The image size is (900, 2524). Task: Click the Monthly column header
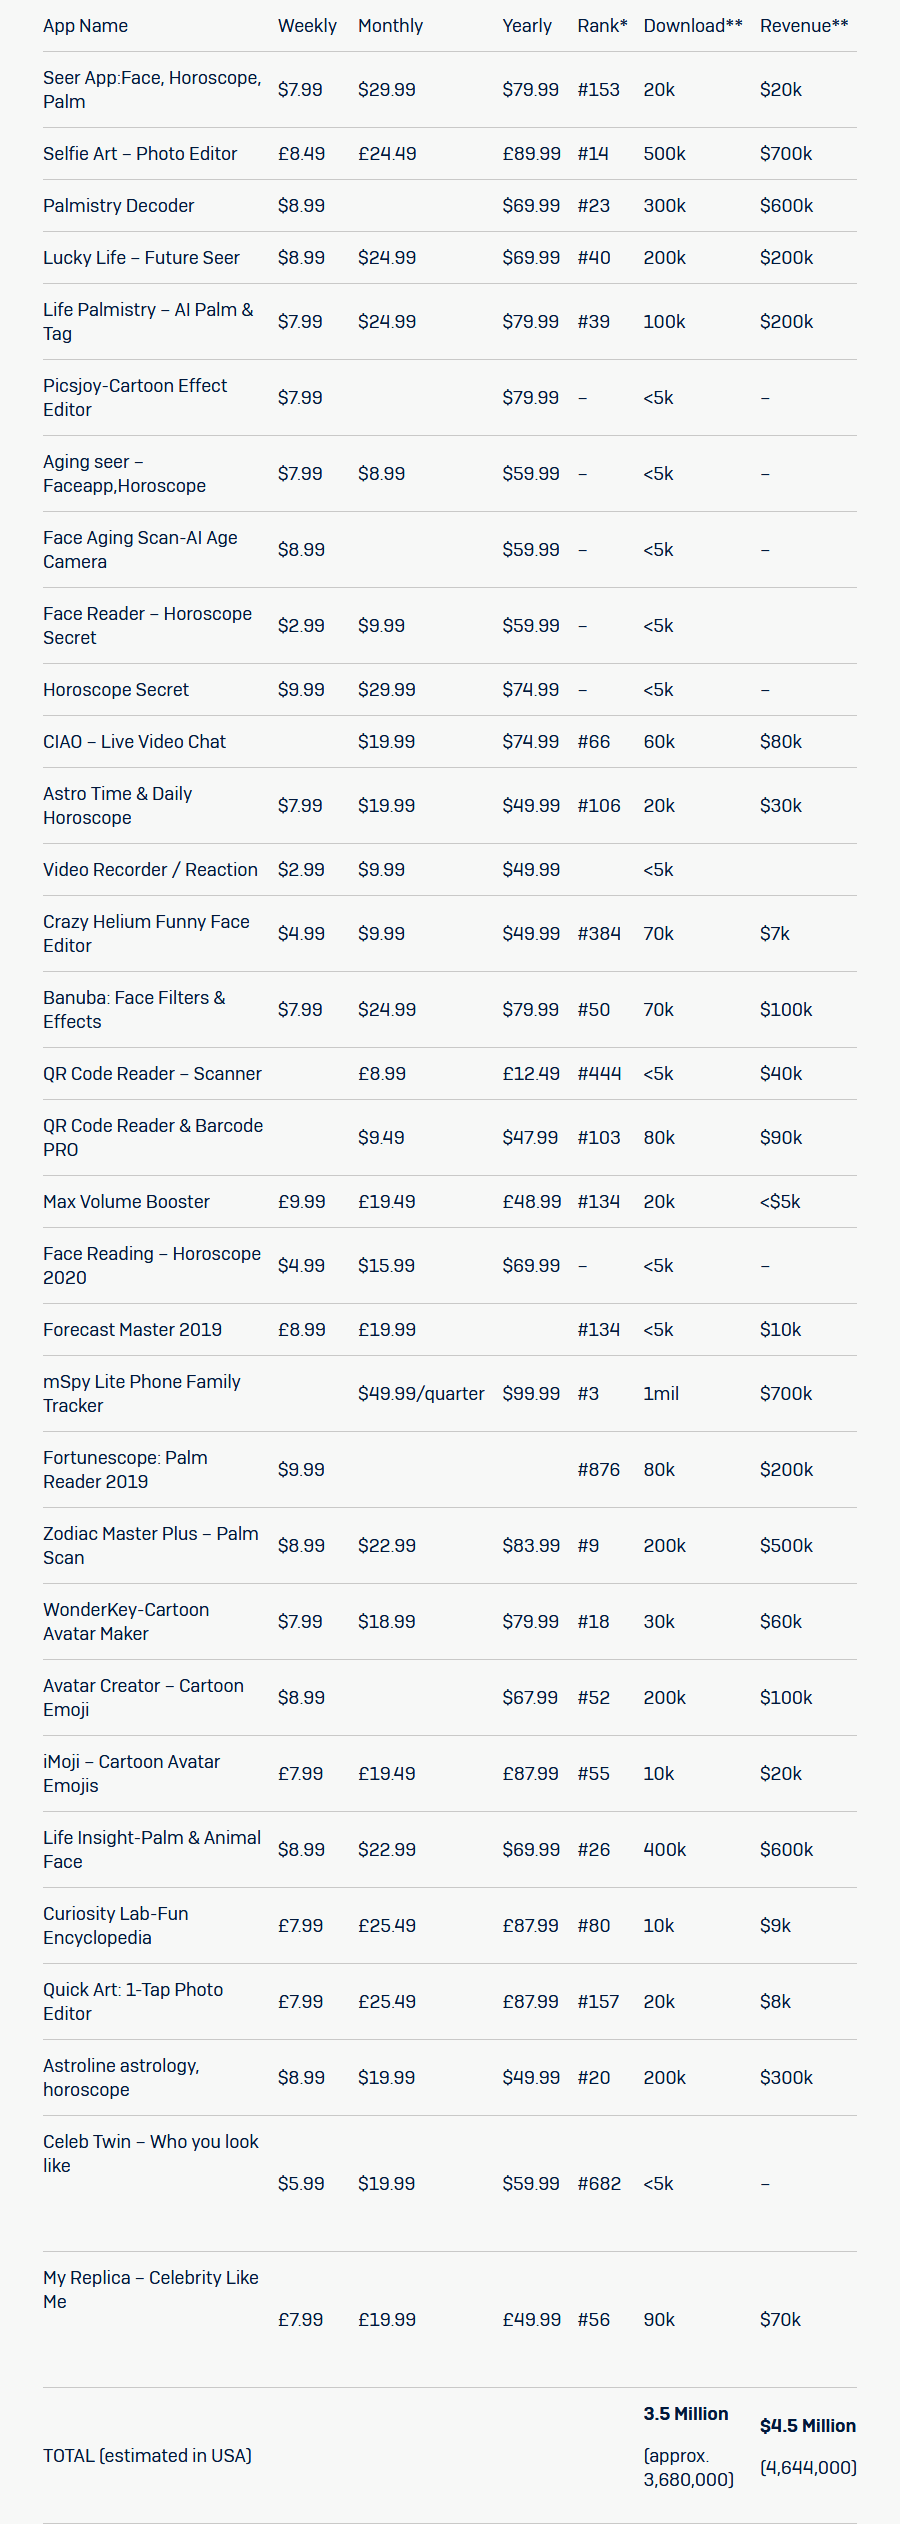[x=390, y=26]
